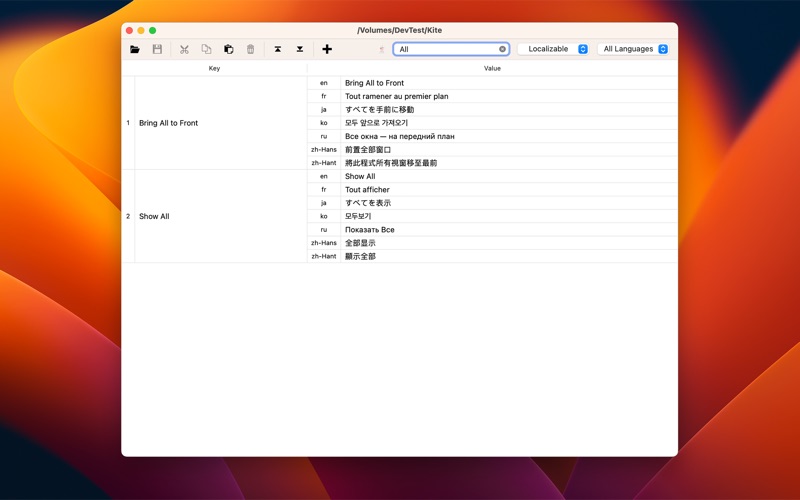The height and width of the screenshot is (500, 800).
Task: Click the scissors cut icon
Action: [x=184, y=49]
